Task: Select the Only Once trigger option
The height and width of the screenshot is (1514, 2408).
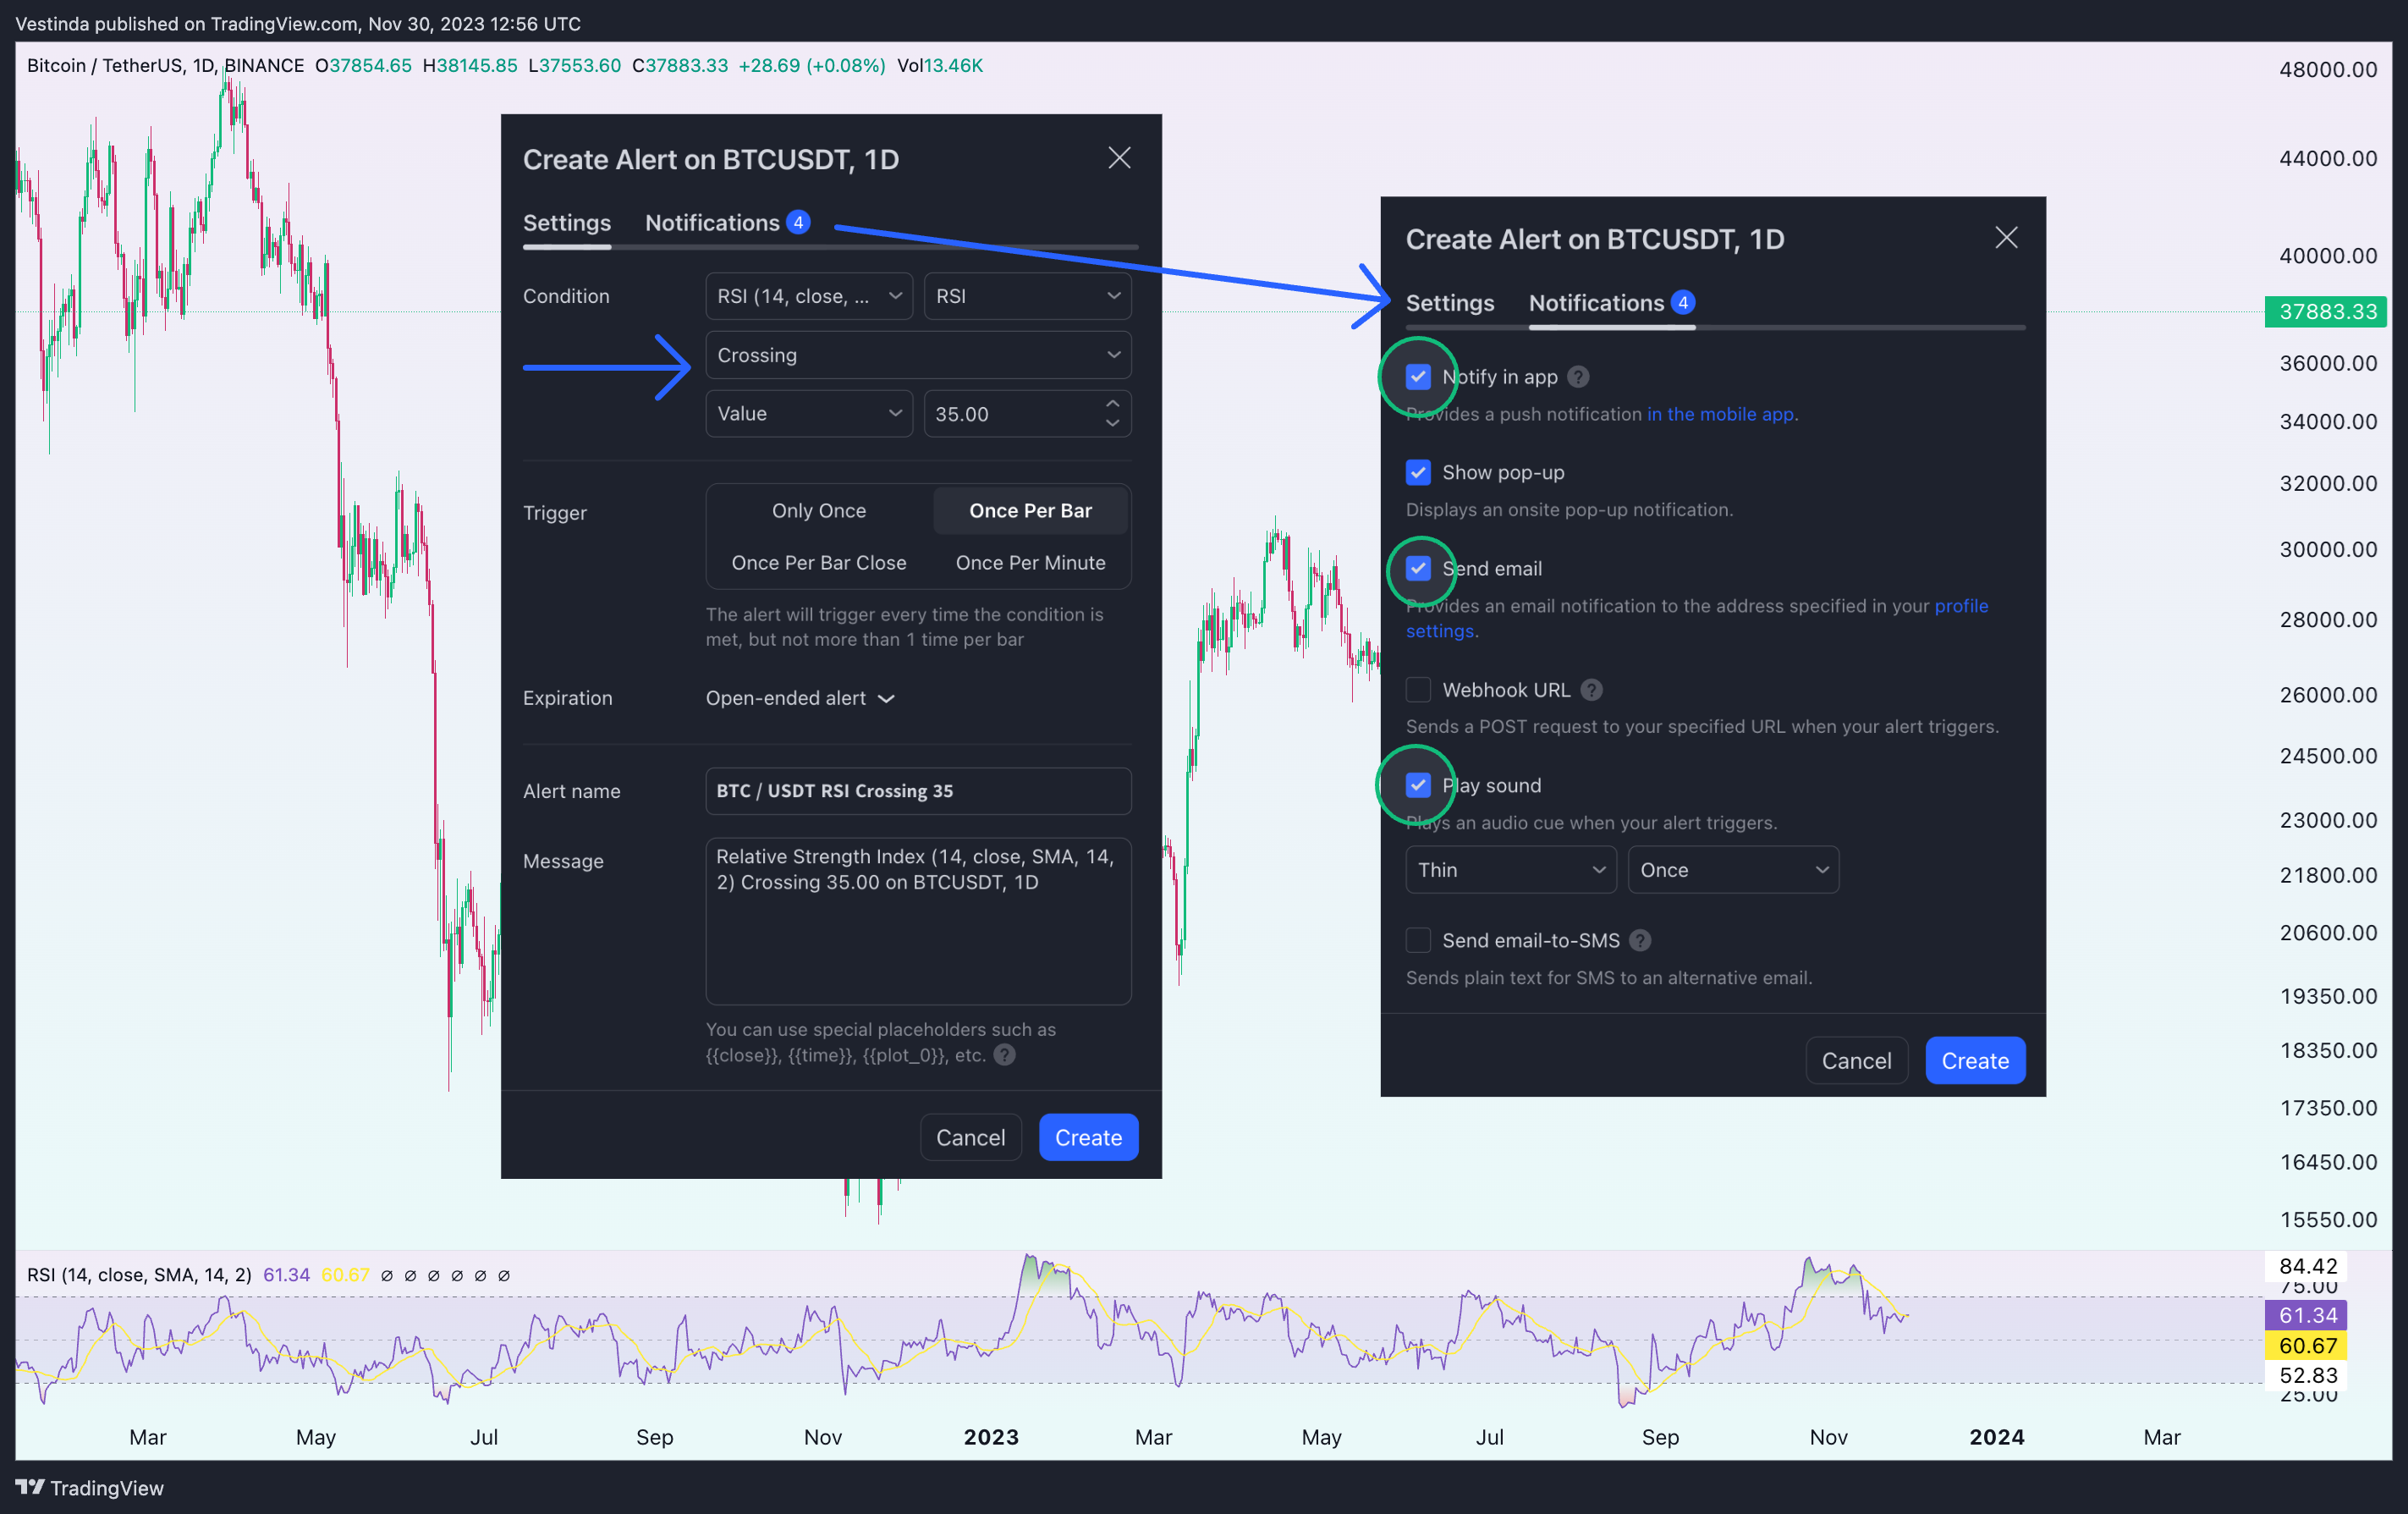Action: click(819, 511)
